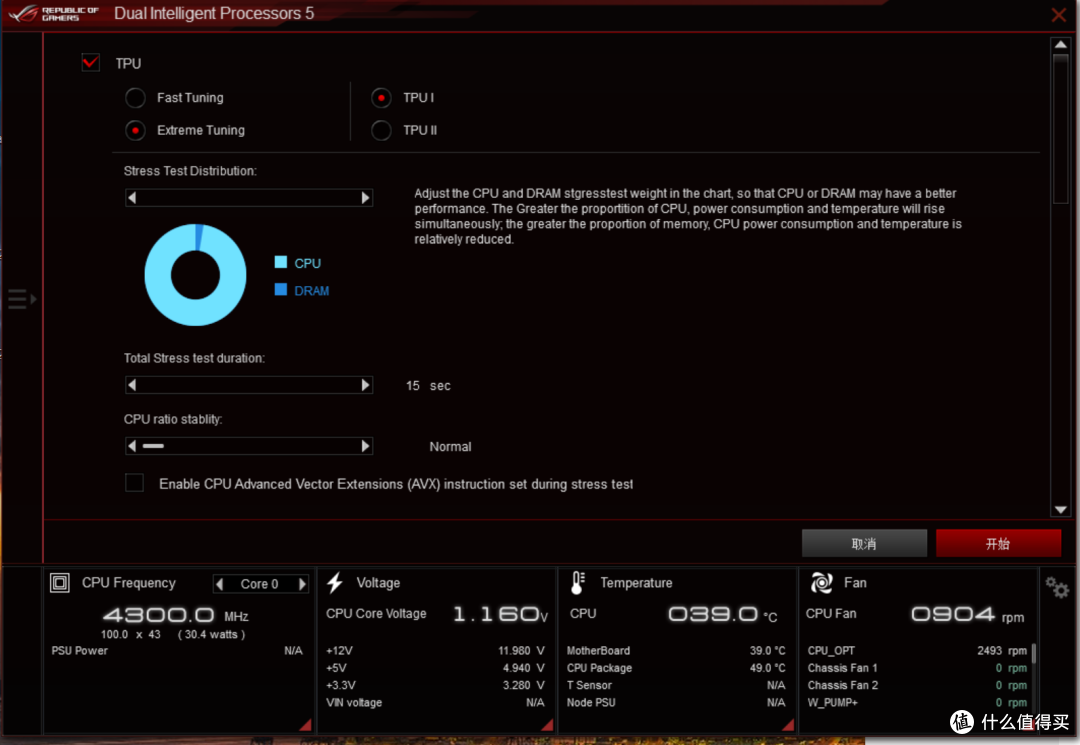Click the CPU Frequency chip icon
The width and height of the screenshot is (1080, 745).
pyautogui.click(x=60, y=583)
